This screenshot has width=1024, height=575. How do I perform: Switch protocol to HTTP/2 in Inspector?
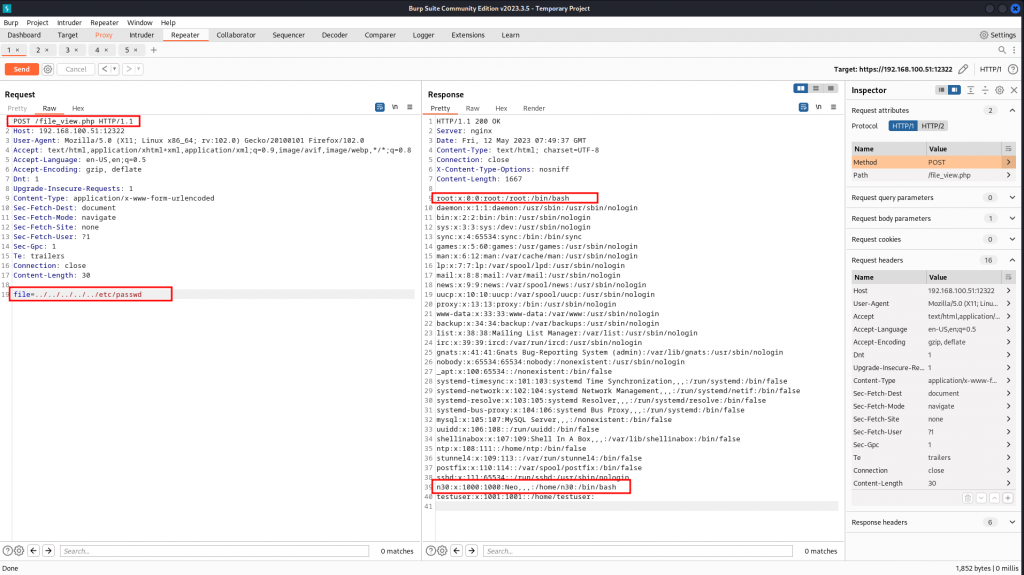(x=933, y=125)
